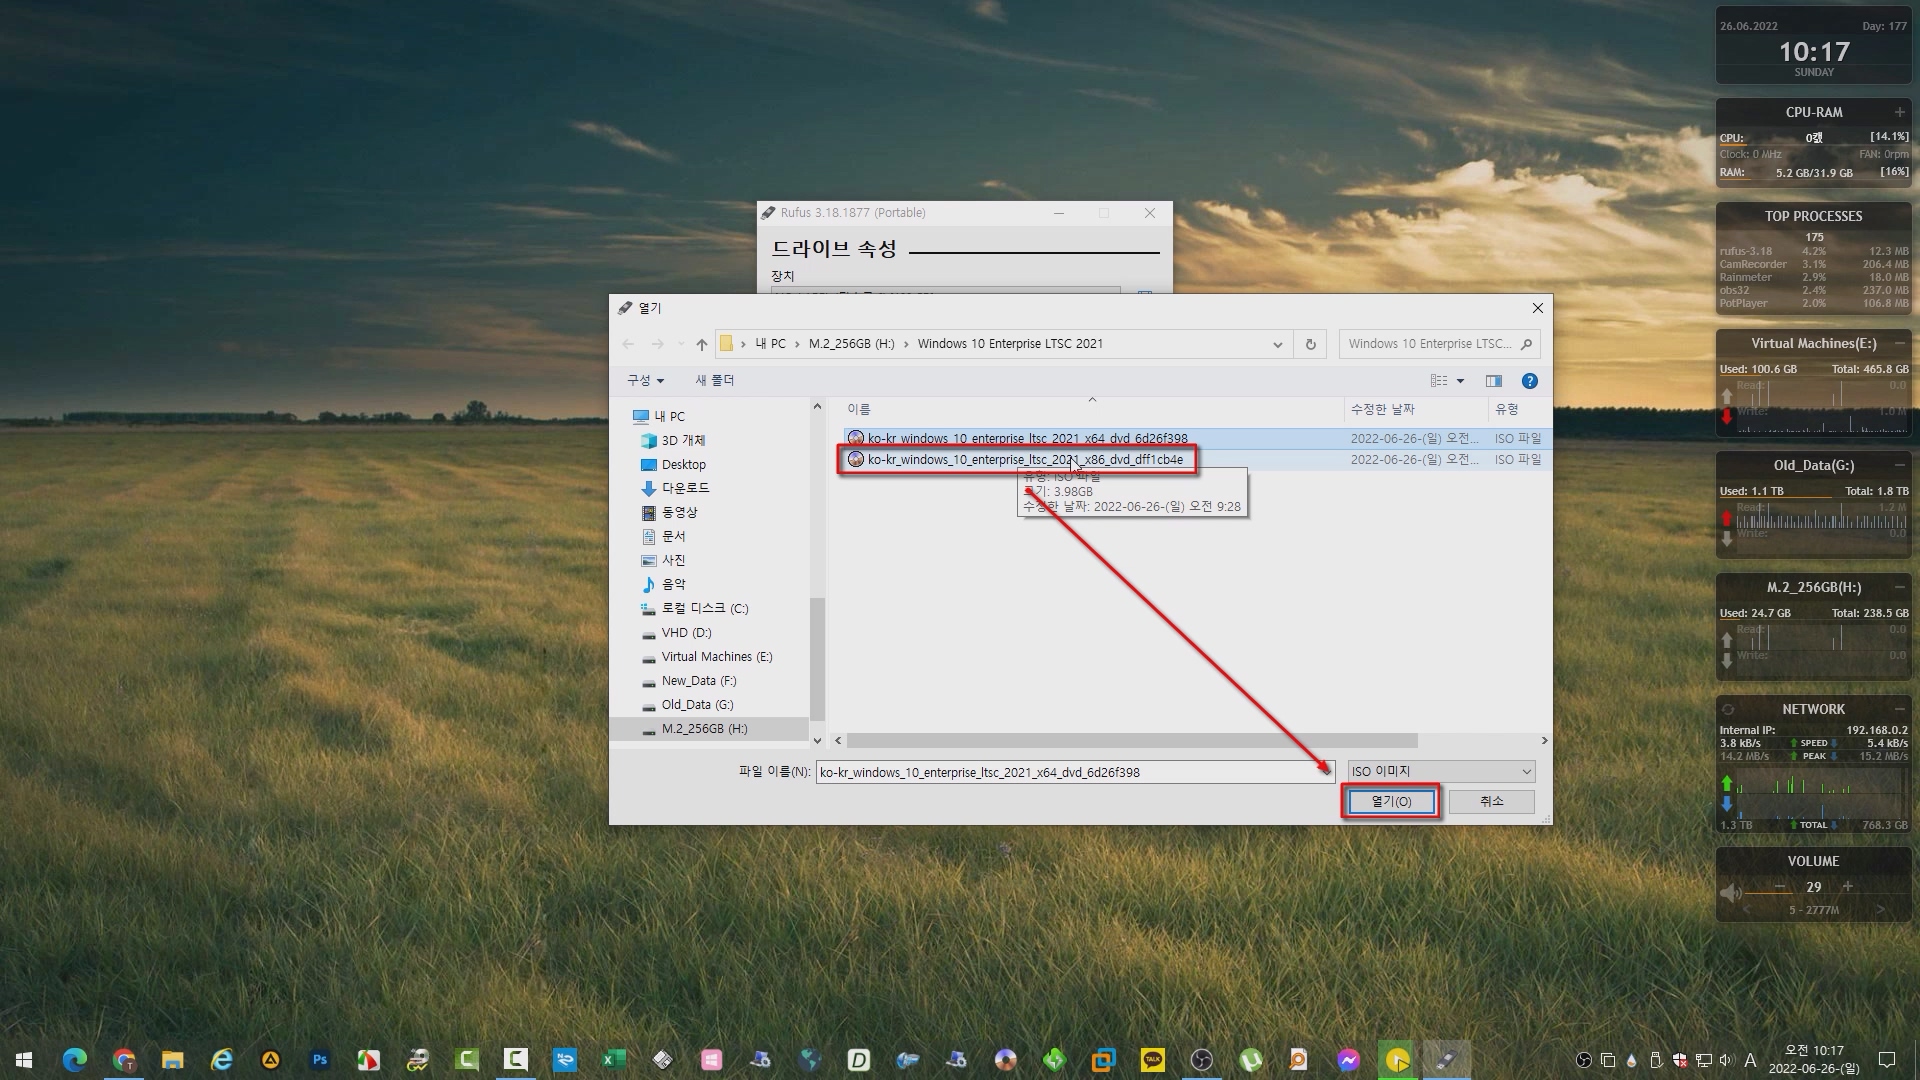Expand the file name history dropdown
This screenshot has height=1080, width=1920.
(x=1325, y=771)
